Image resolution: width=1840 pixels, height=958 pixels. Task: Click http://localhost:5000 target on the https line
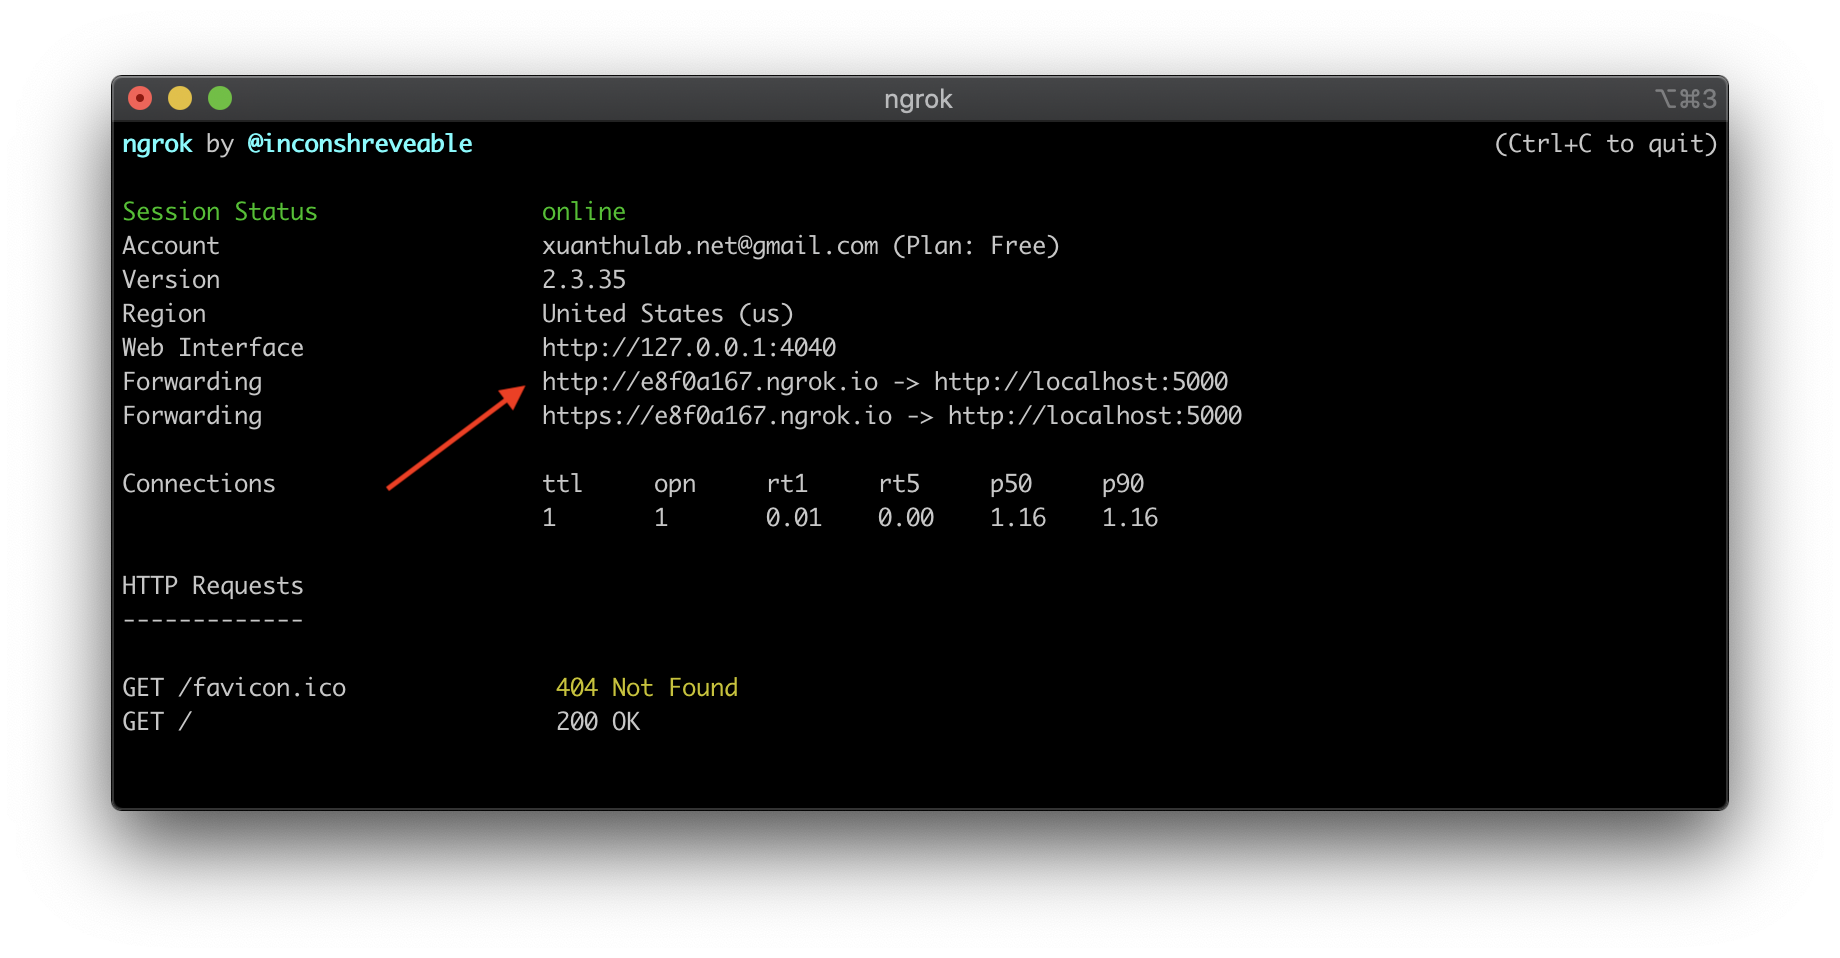1095,416
